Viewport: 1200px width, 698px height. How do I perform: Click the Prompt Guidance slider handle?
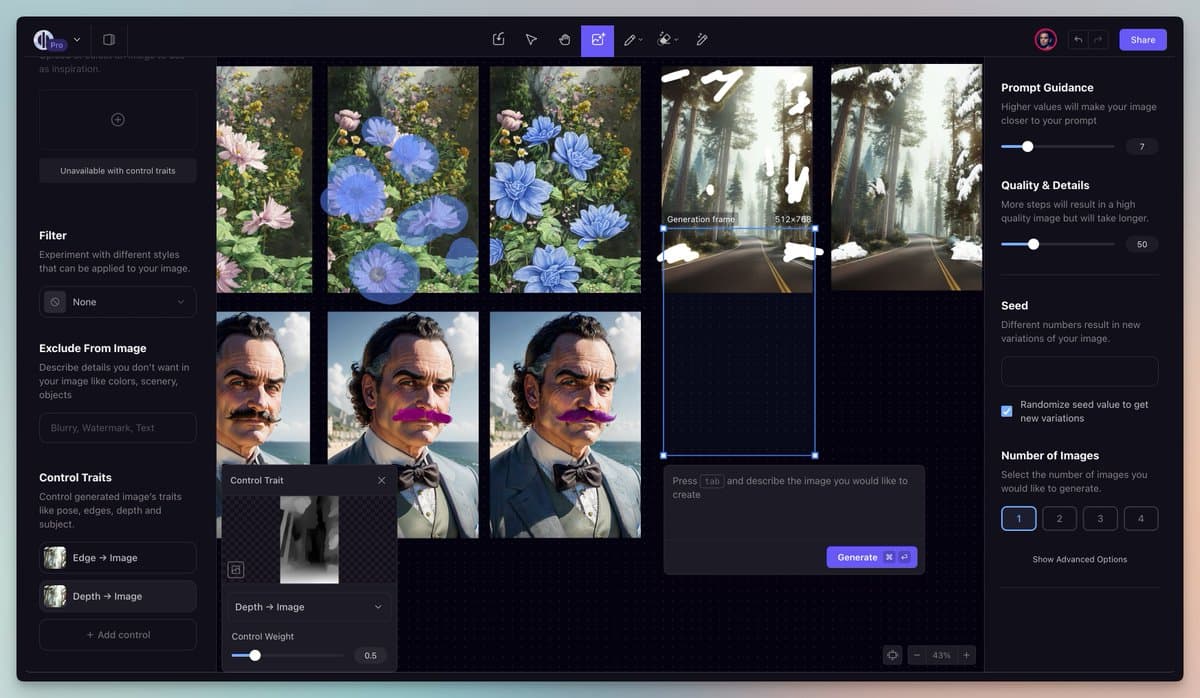pyautogui.click(x=1027, y=147)
